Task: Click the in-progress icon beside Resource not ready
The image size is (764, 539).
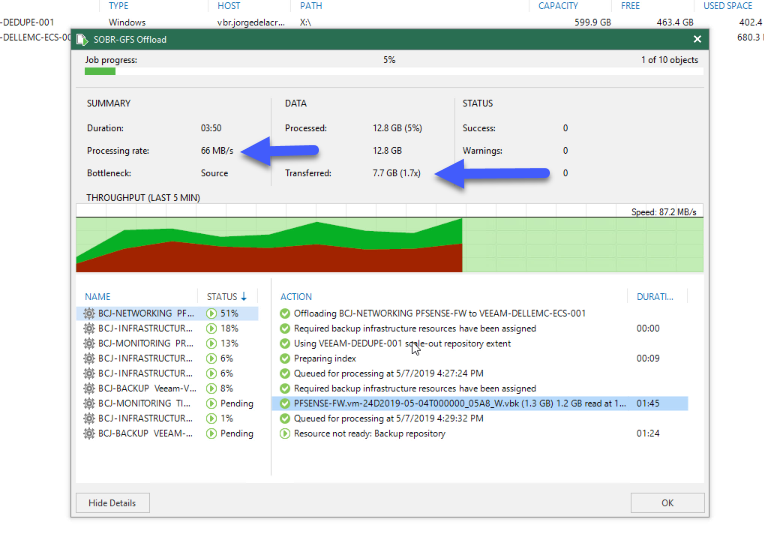Action: pyautogui.click(x=285, y=434)
